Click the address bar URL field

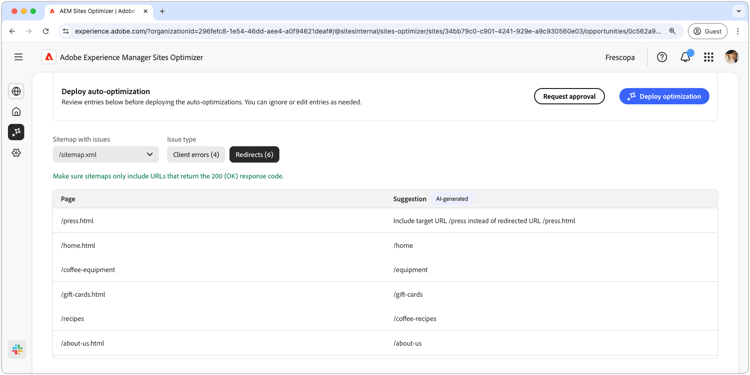point(368,31)
